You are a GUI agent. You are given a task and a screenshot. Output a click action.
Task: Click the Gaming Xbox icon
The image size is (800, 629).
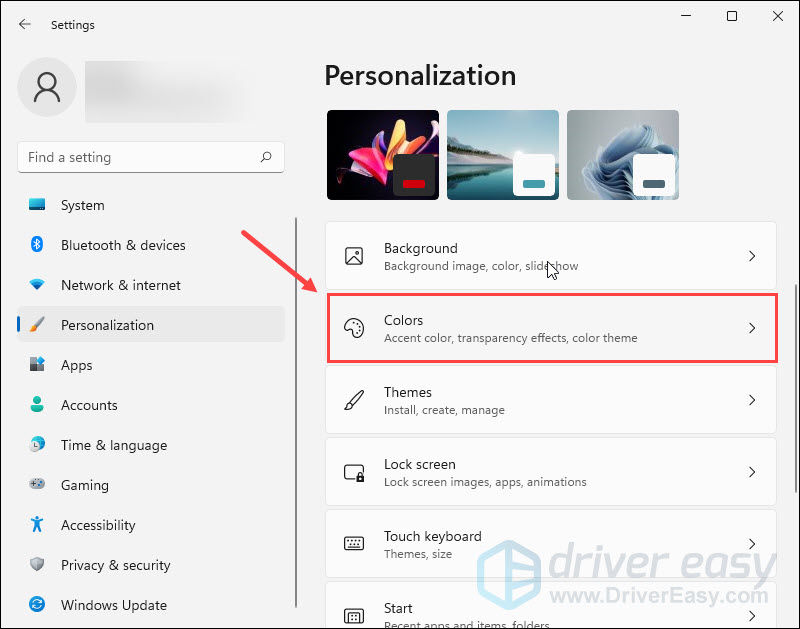[34, 485]
